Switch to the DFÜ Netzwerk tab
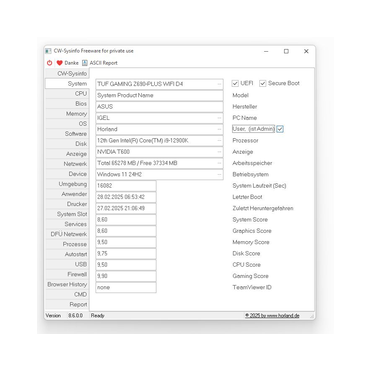 coord(67,234)
